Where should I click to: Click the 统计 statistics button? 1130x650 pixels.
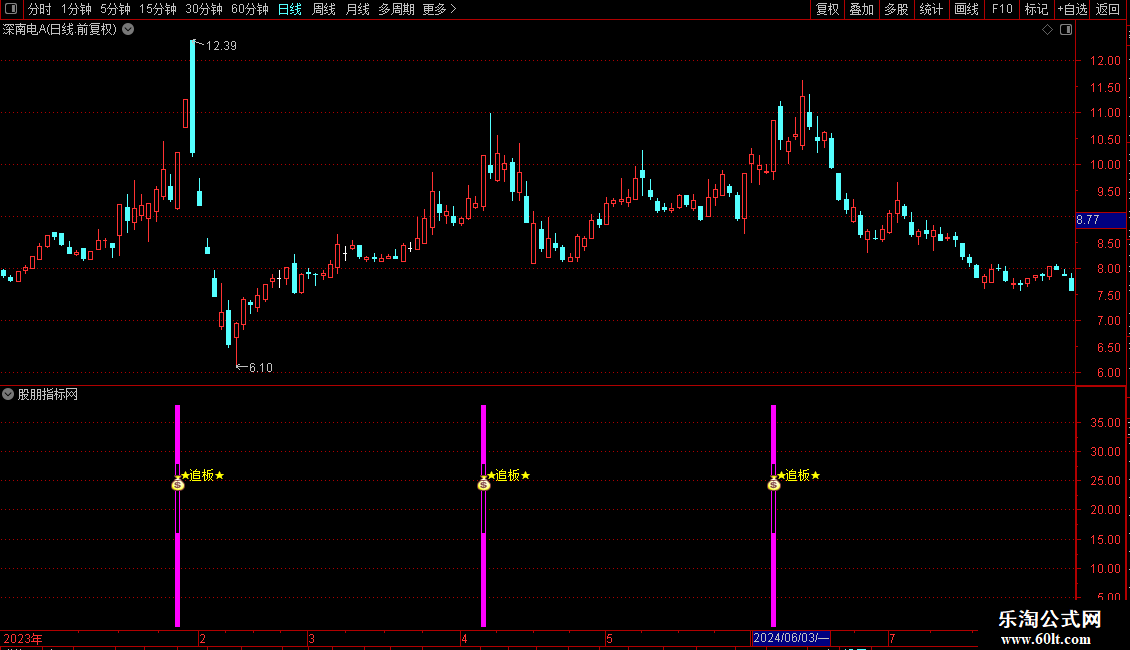click(930, 9)
